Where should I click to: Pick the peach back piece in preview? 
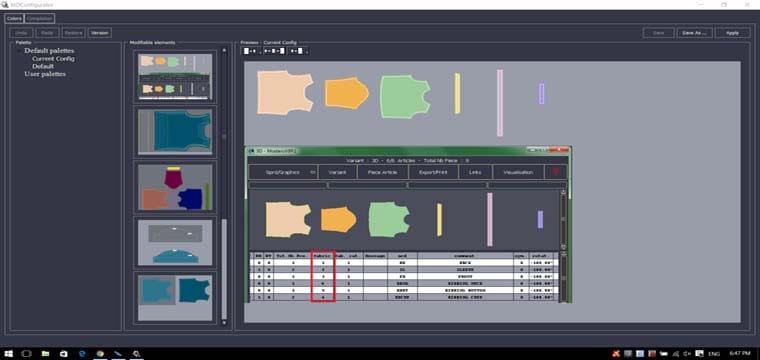pyautogui.click(x=284, y=93)
